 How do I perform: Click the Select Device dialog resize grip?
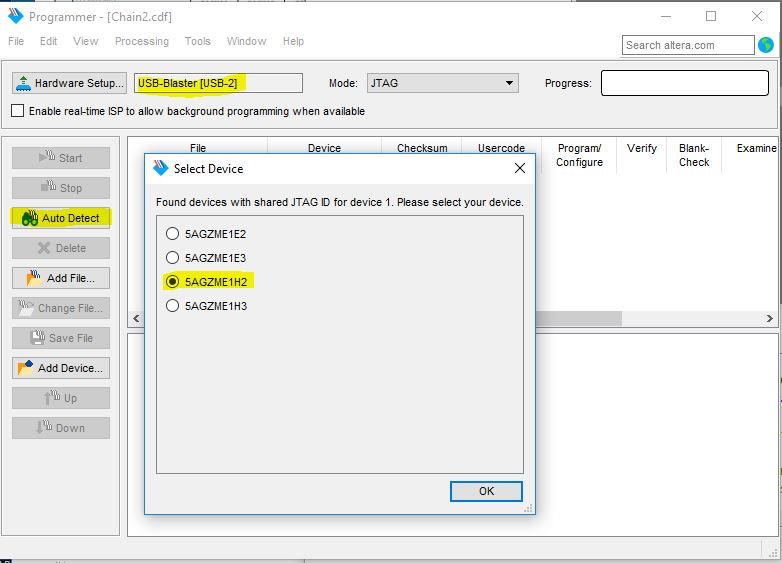(x=528, y=508)
